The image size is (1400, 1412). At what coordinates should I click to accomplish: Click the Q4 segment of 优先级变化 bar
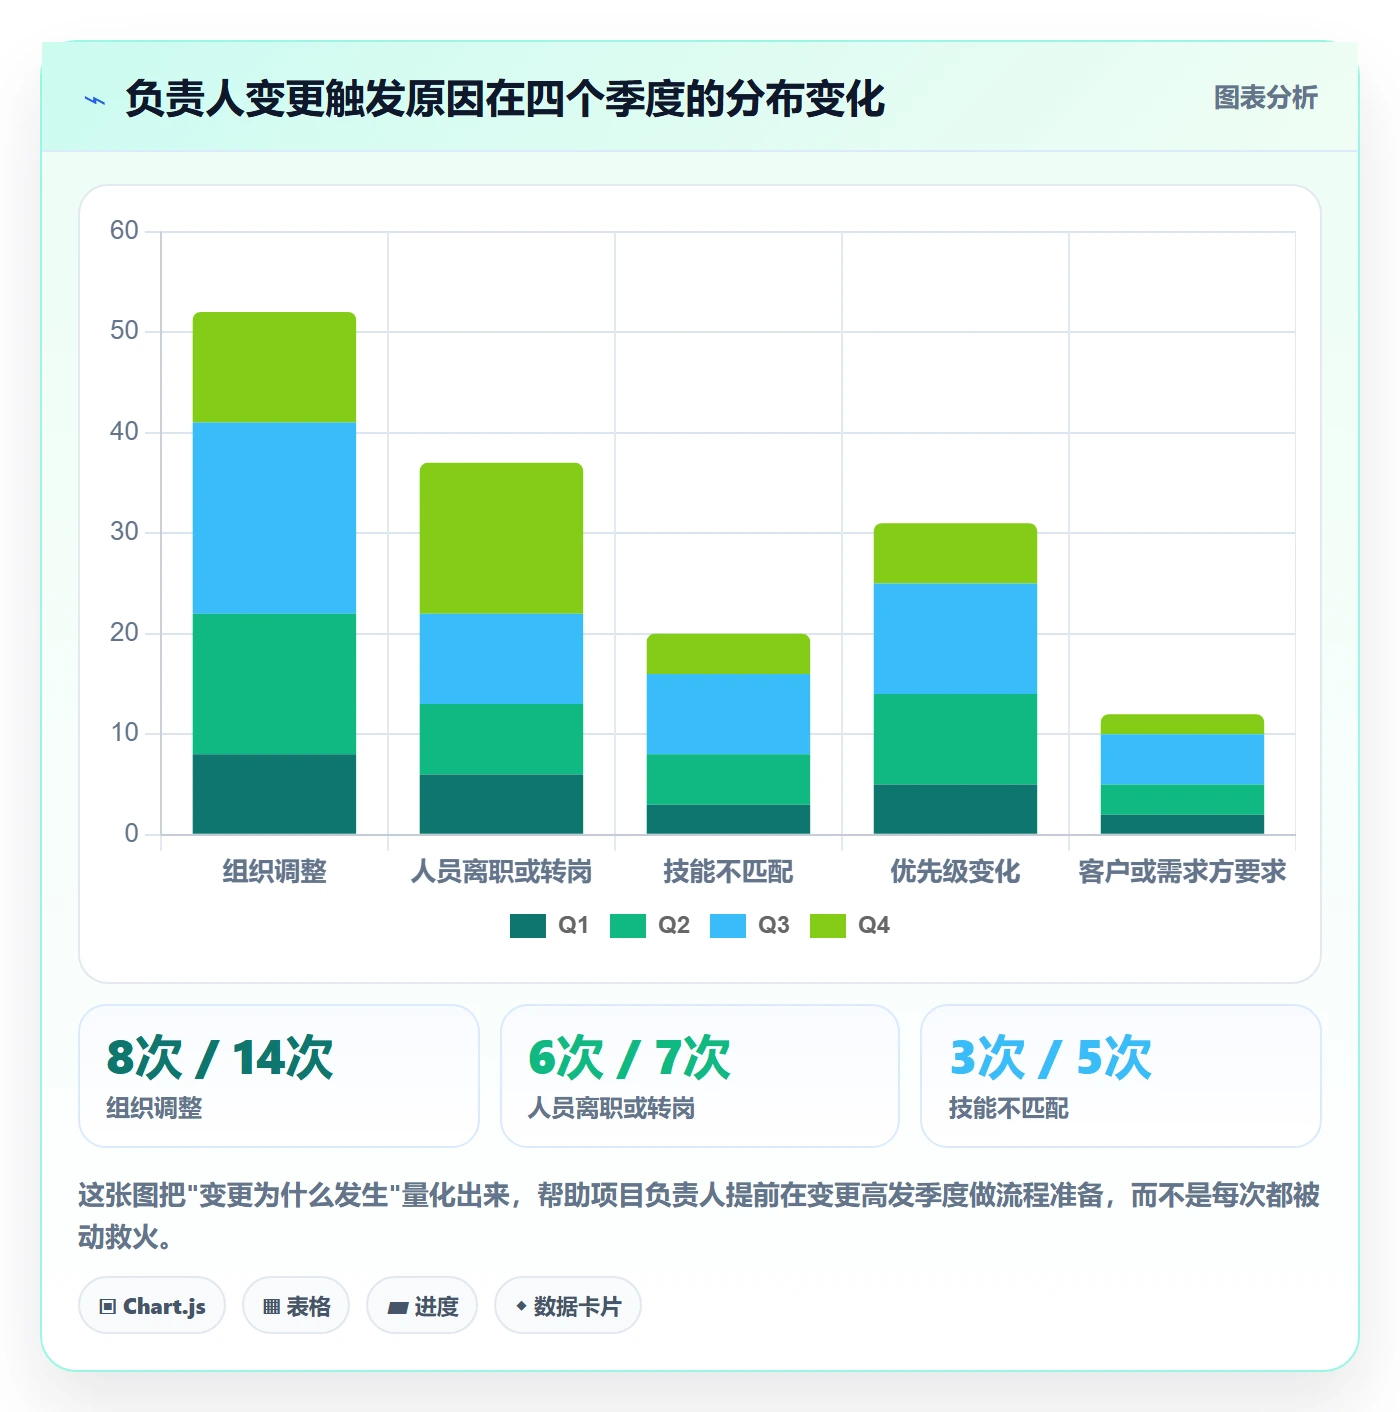click(955, 553)
